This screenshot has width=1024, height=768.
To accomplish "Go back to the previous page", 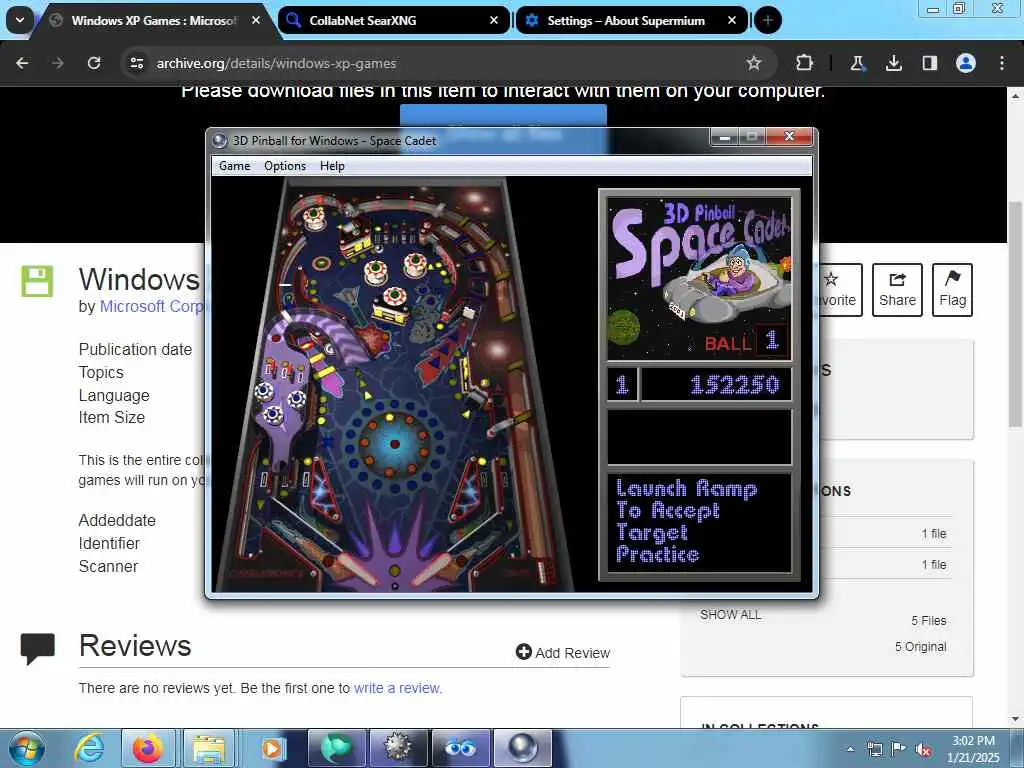I will (22, 63).
